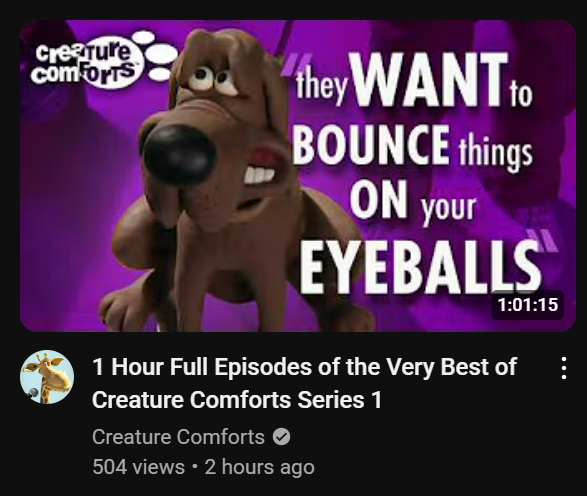The height and width of the screenshot is (496, 587).
Task: Click the dog's eyes in thumbnail
Action: point(213,79)
